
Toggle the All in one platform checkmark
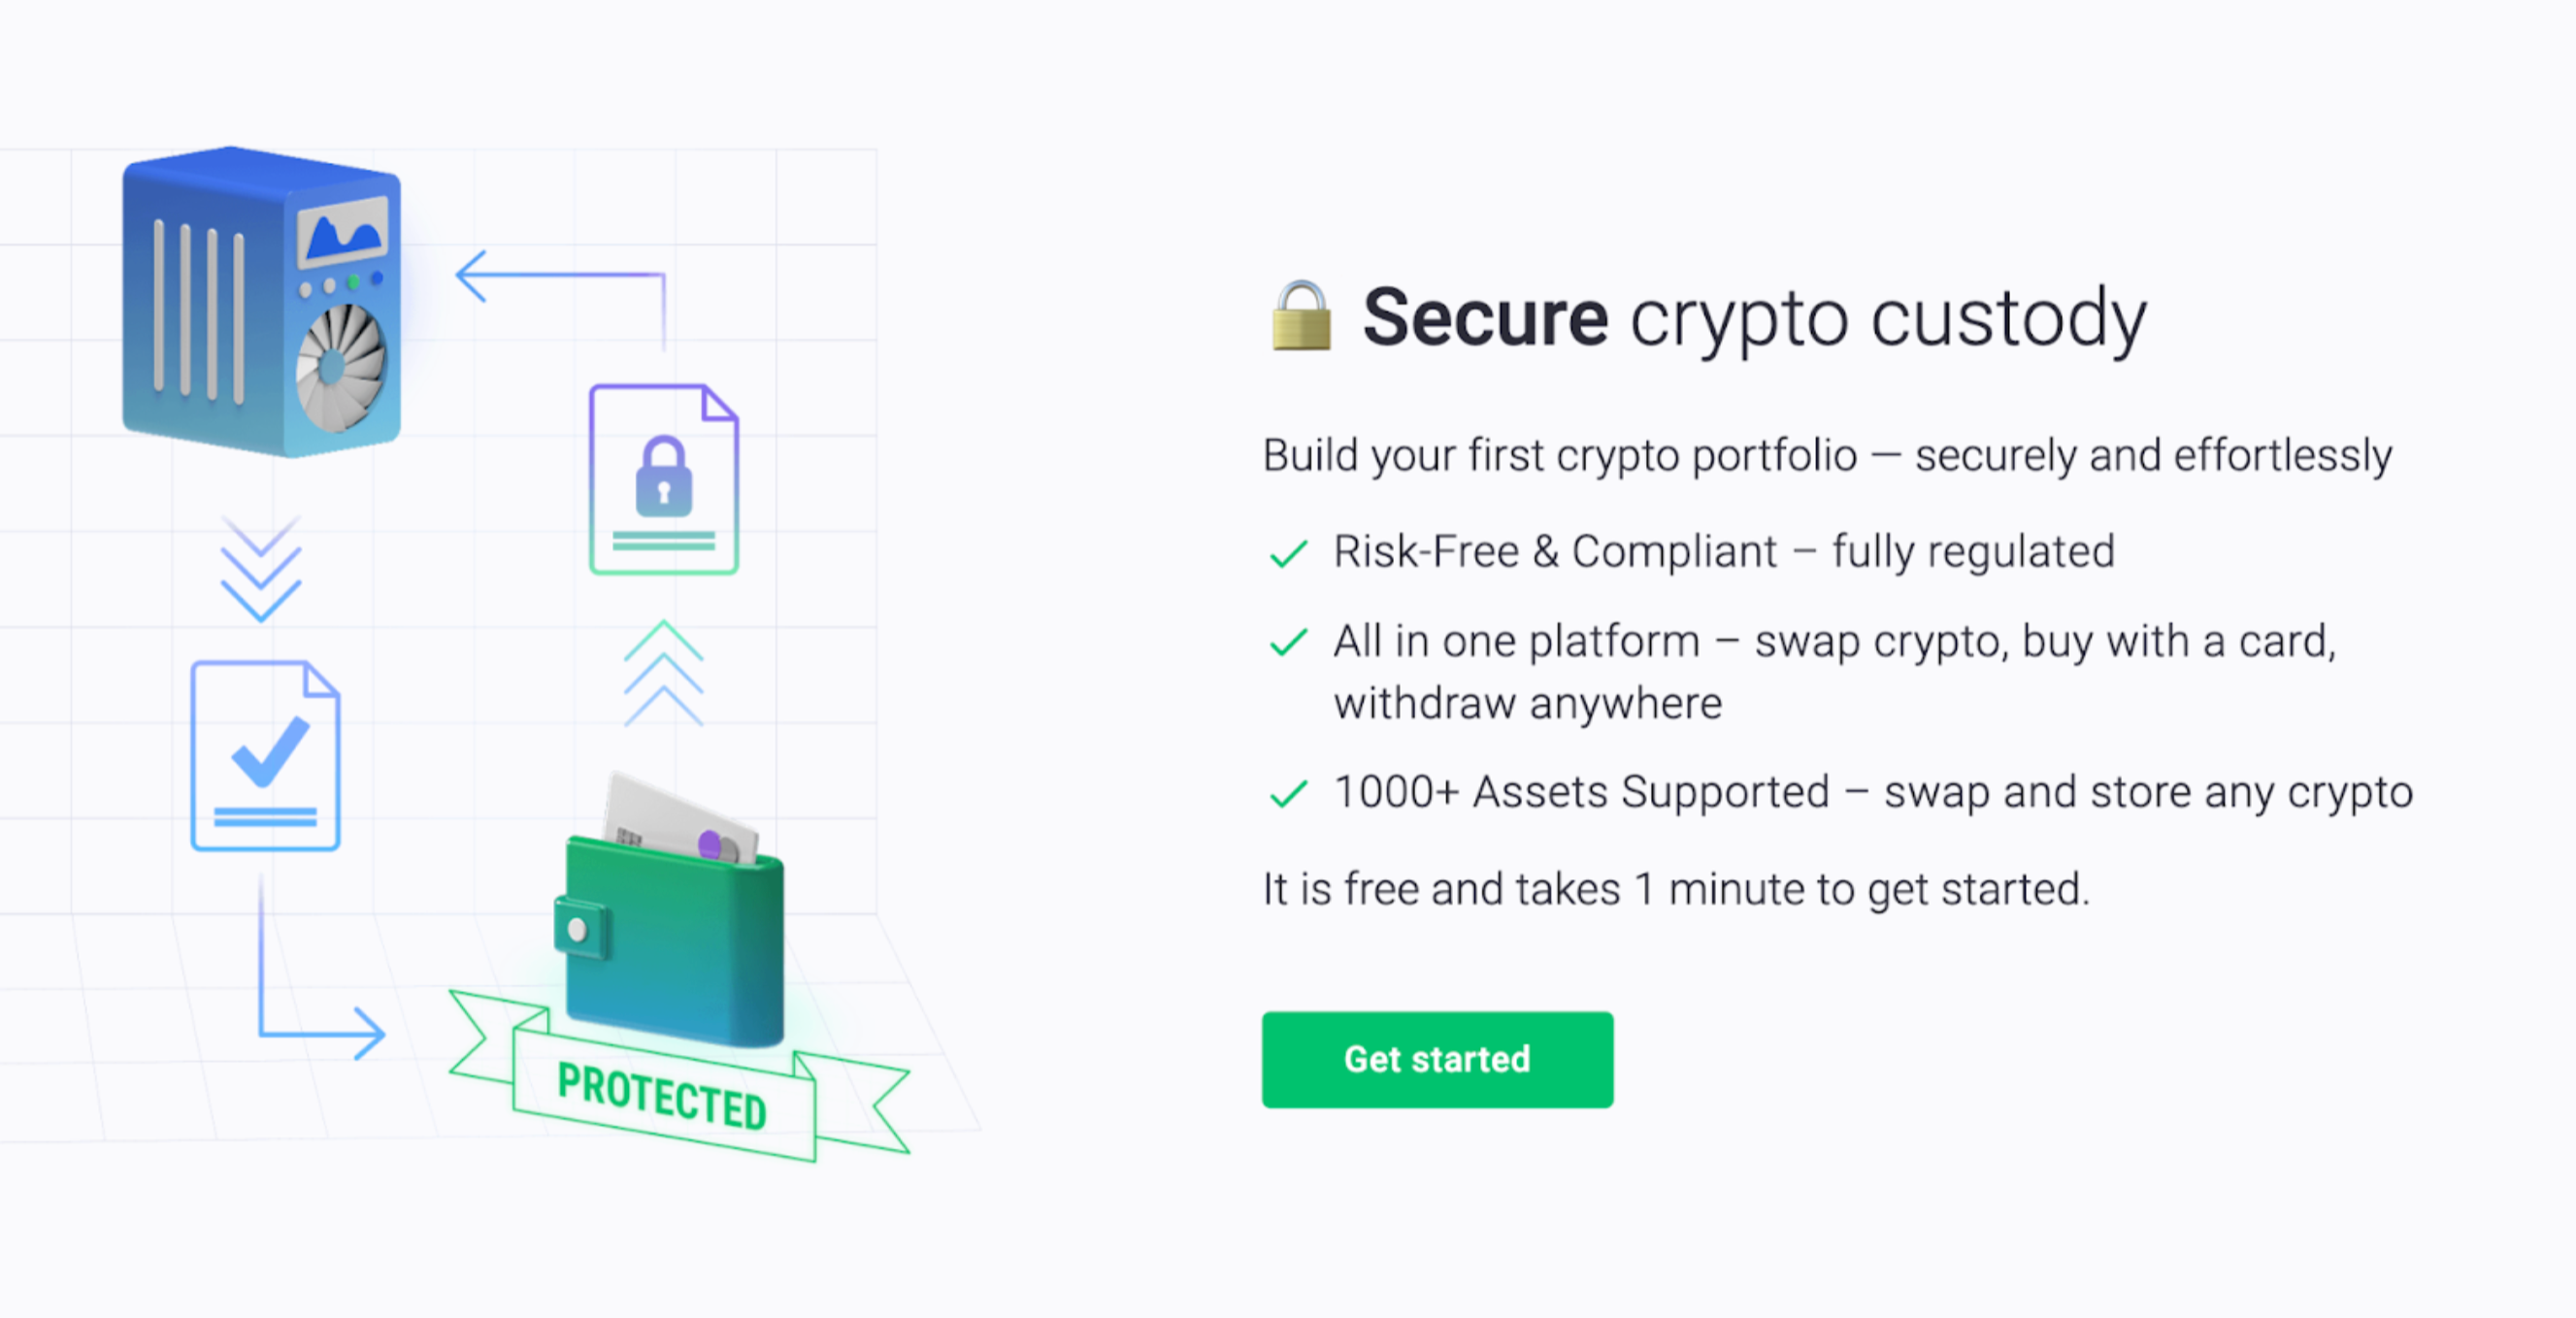[1288, 642]
